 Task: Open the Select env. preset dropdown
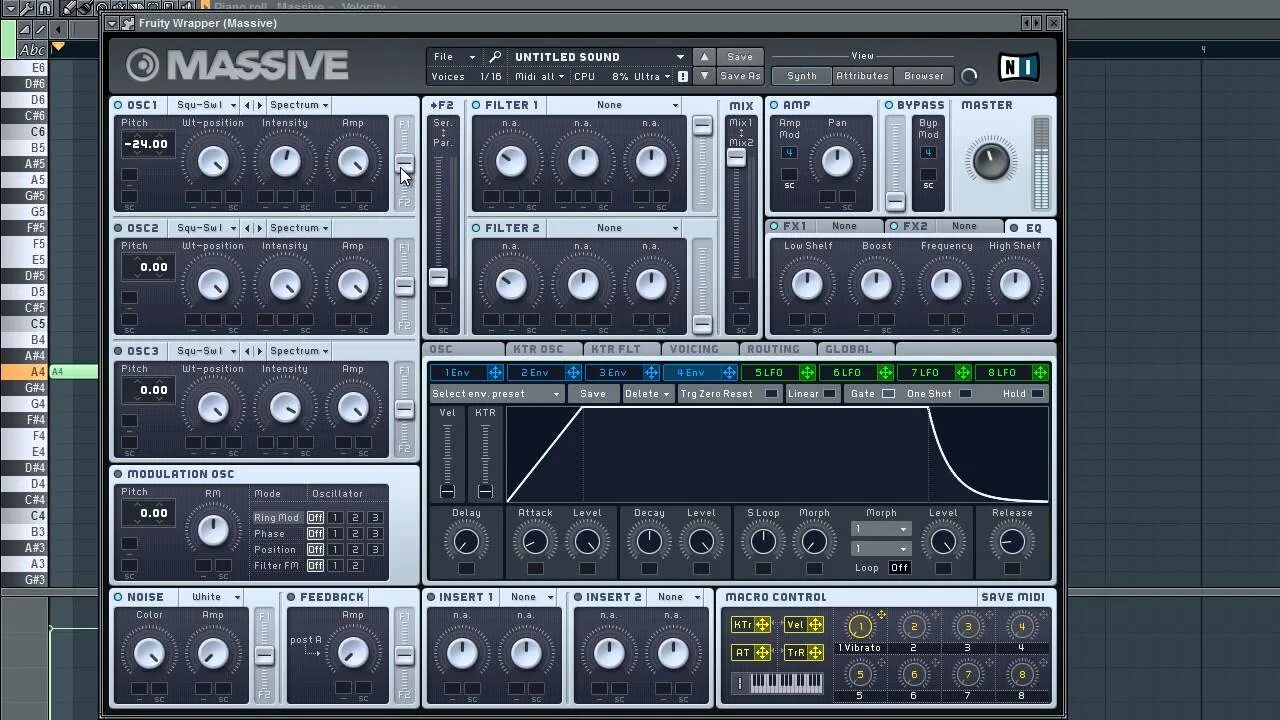click(496, 394)
